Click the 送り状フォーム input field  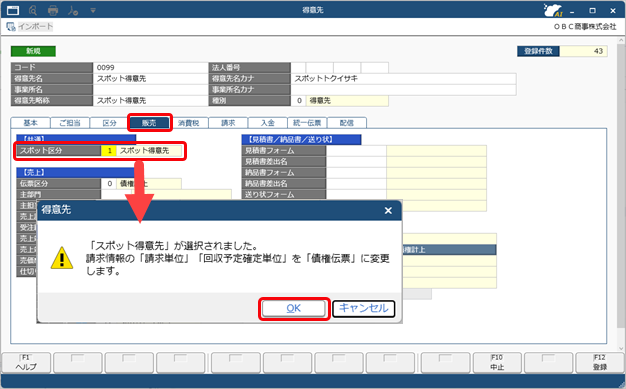pyautogui.click(x=356, y=194)
